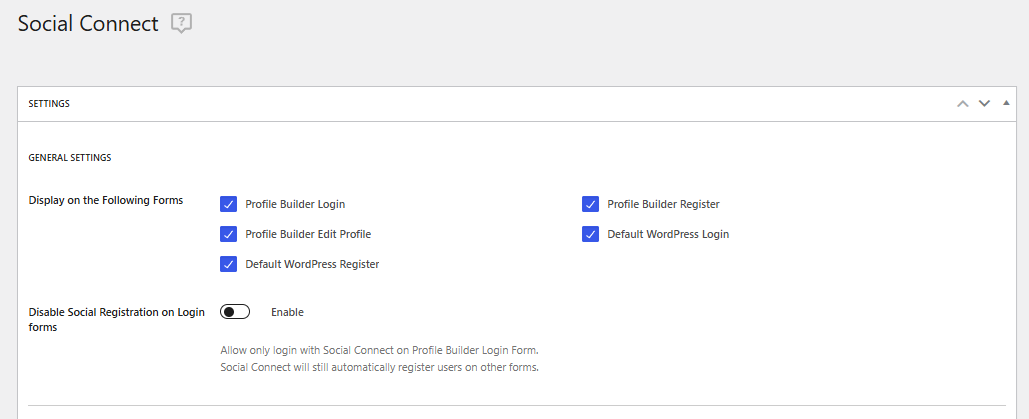The height and width of the screenshot is (419, 1029).
Task: Uncheck Profile Builder Register checkbox
Action: pyautogui.click(x=591, y=204)
